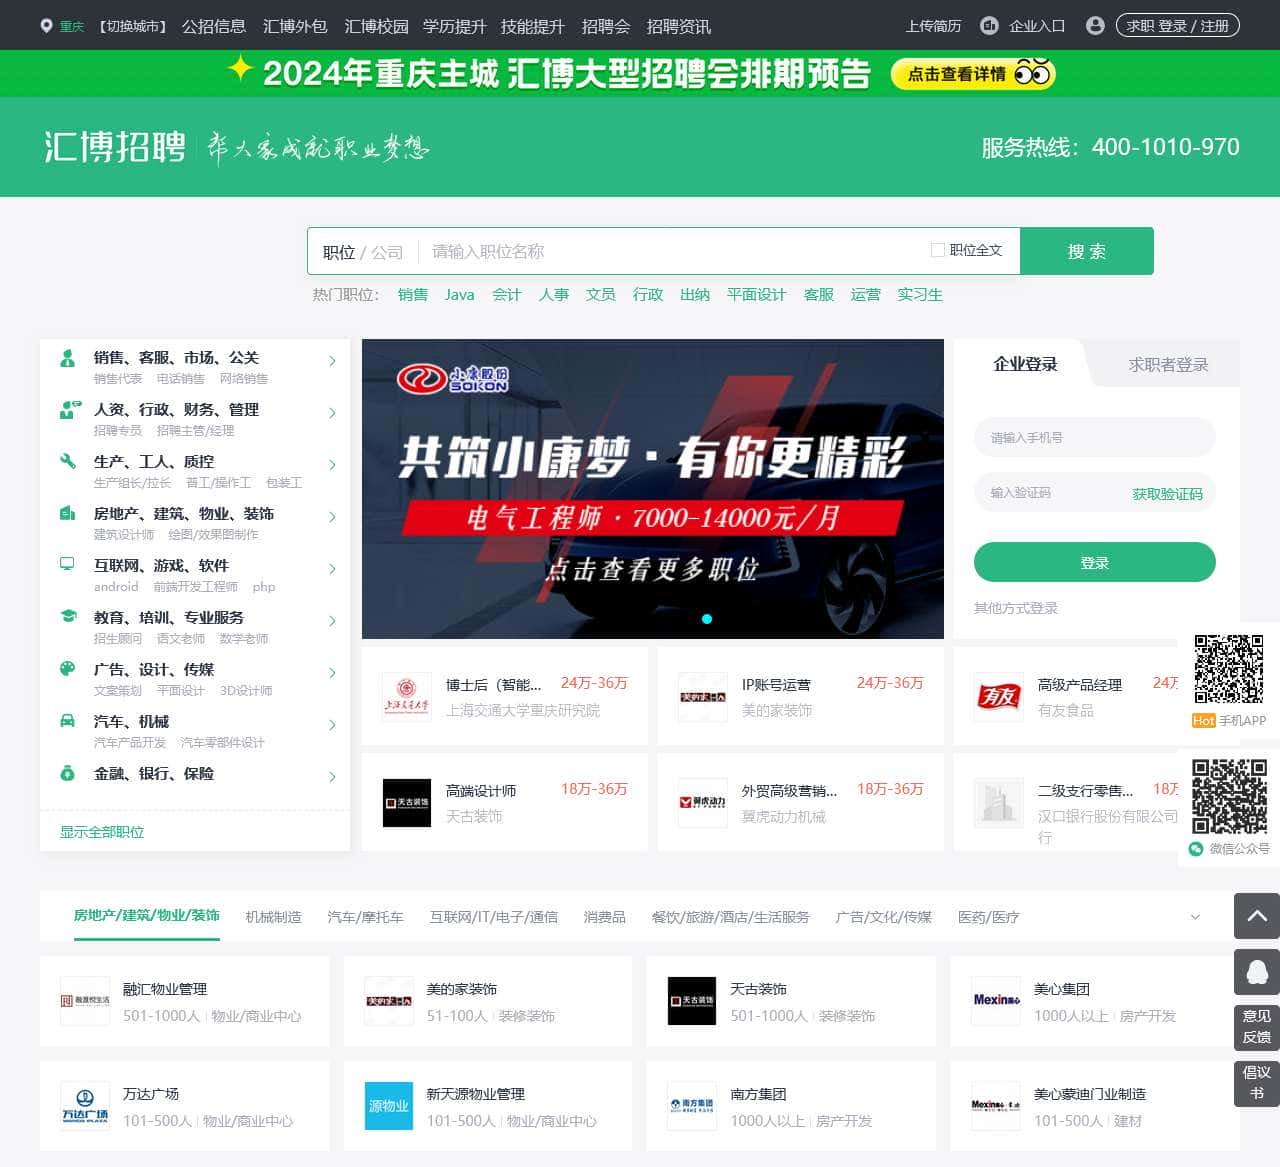Open 技能提升 in the top navigation
1280x1167 pixels.
click(x=533, y=26)
